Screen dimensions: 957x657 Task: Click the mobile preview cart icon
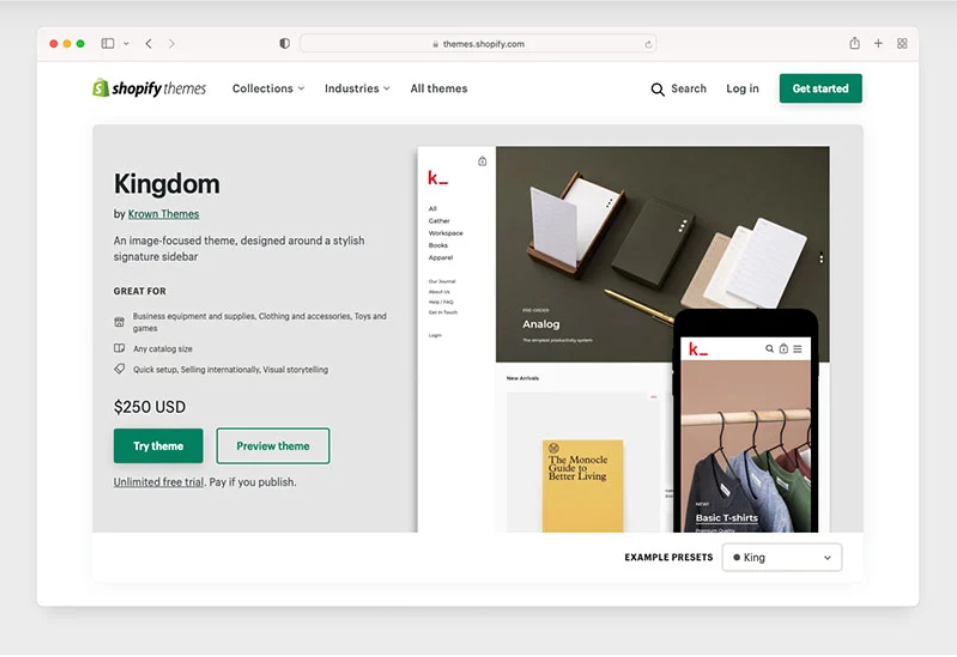784,349
